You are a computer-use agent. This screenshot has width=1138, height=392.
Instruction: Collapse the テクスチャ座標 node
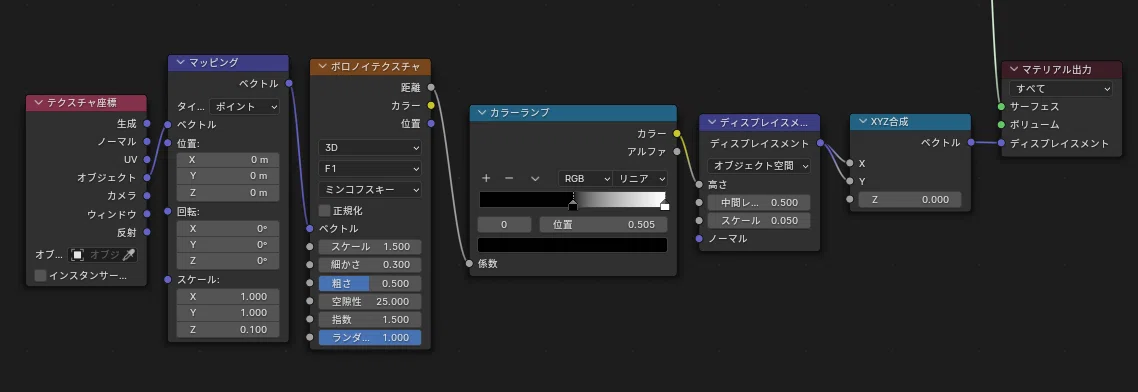38,103
